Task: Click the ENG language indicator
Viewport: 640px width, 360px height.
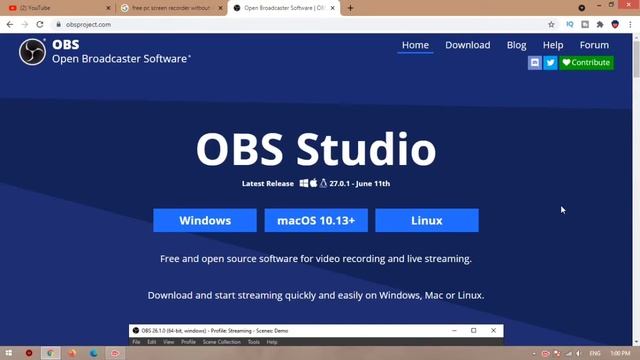Action: [x=595, y=353]
